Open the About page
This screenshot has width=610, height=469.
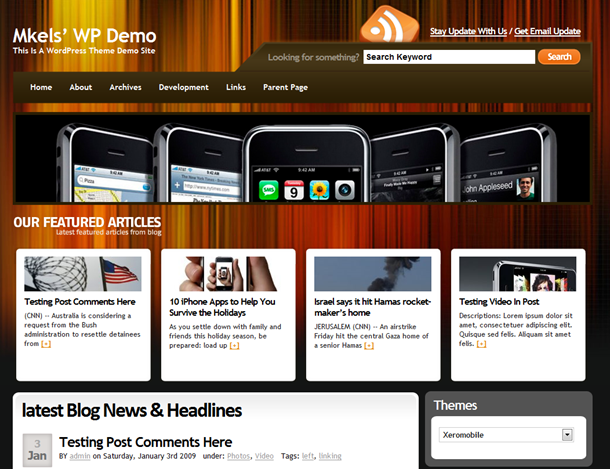[81, 87]
